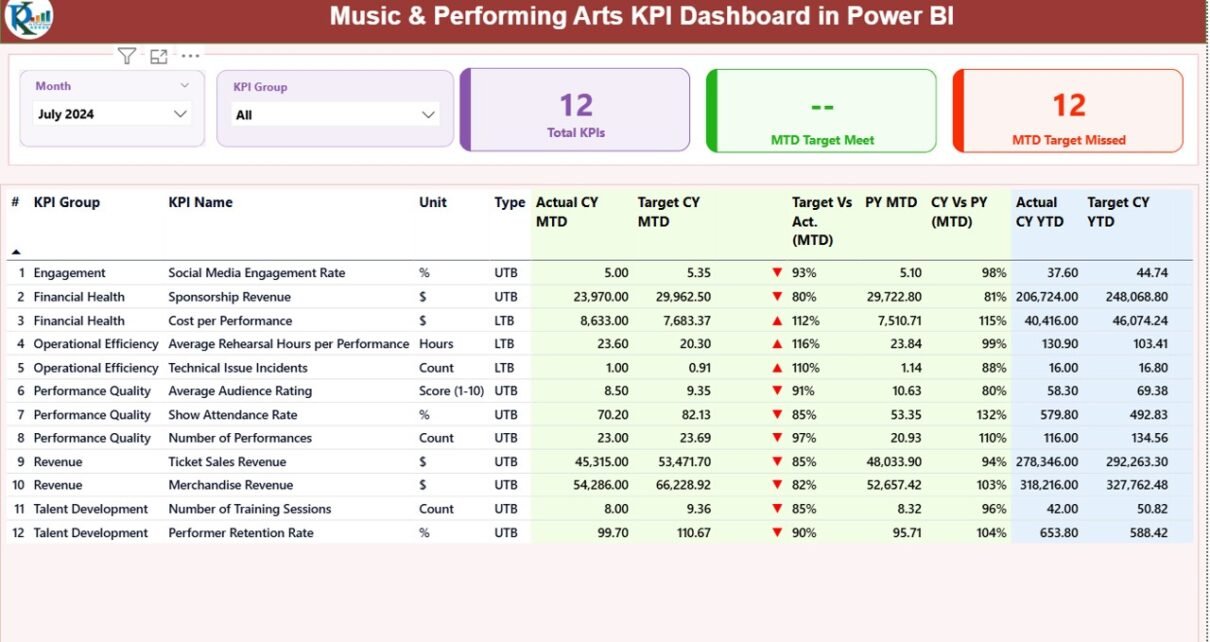The width and height of the screenshot is (1210, 642).
Task: Click the small chevron beside the Month slicer title
Action: point(184,86)
